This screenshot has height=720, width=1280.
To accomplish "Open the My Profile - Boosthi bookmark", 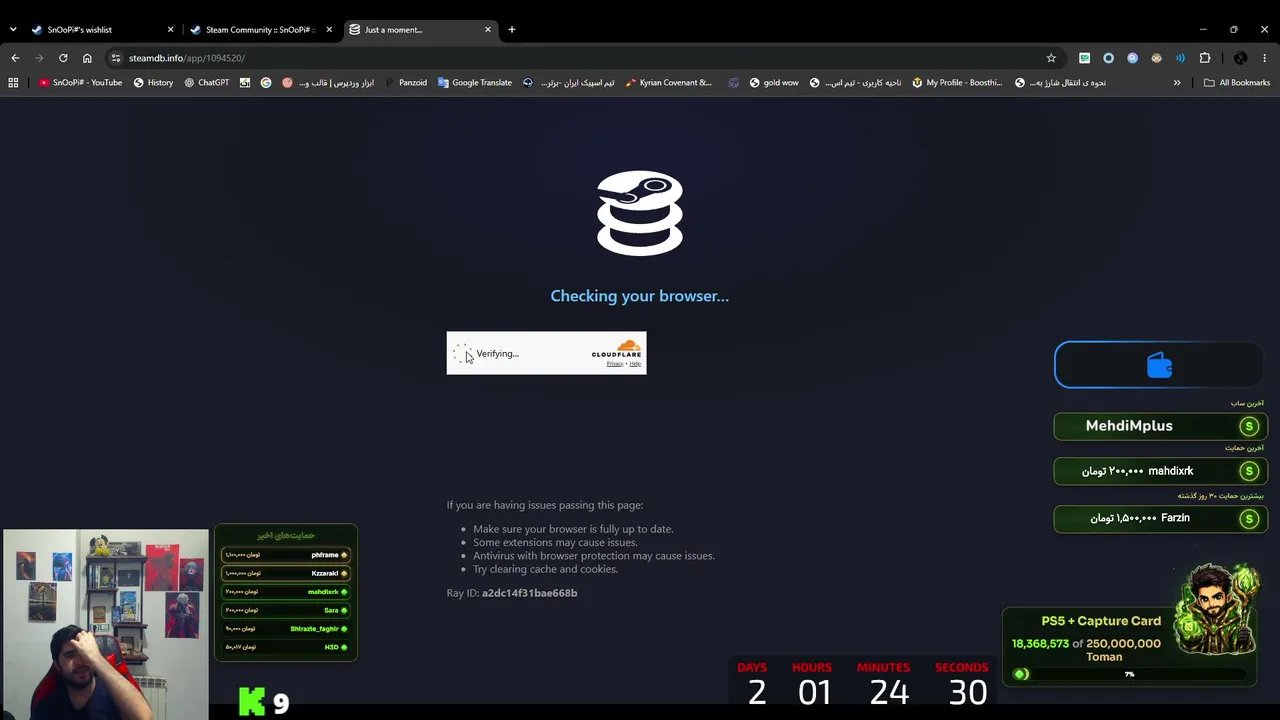I will pyautogui.click(x=957, y=83).
